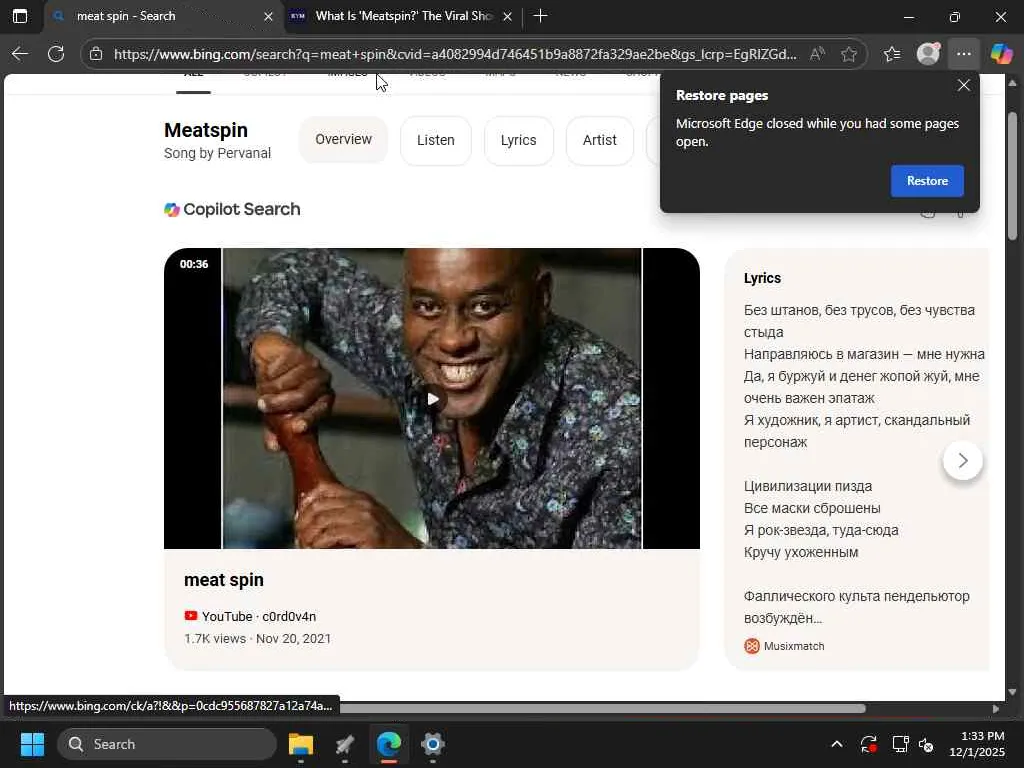
Task: Click scroll right arrow on horizontal scrollbar
Action: 995,709
